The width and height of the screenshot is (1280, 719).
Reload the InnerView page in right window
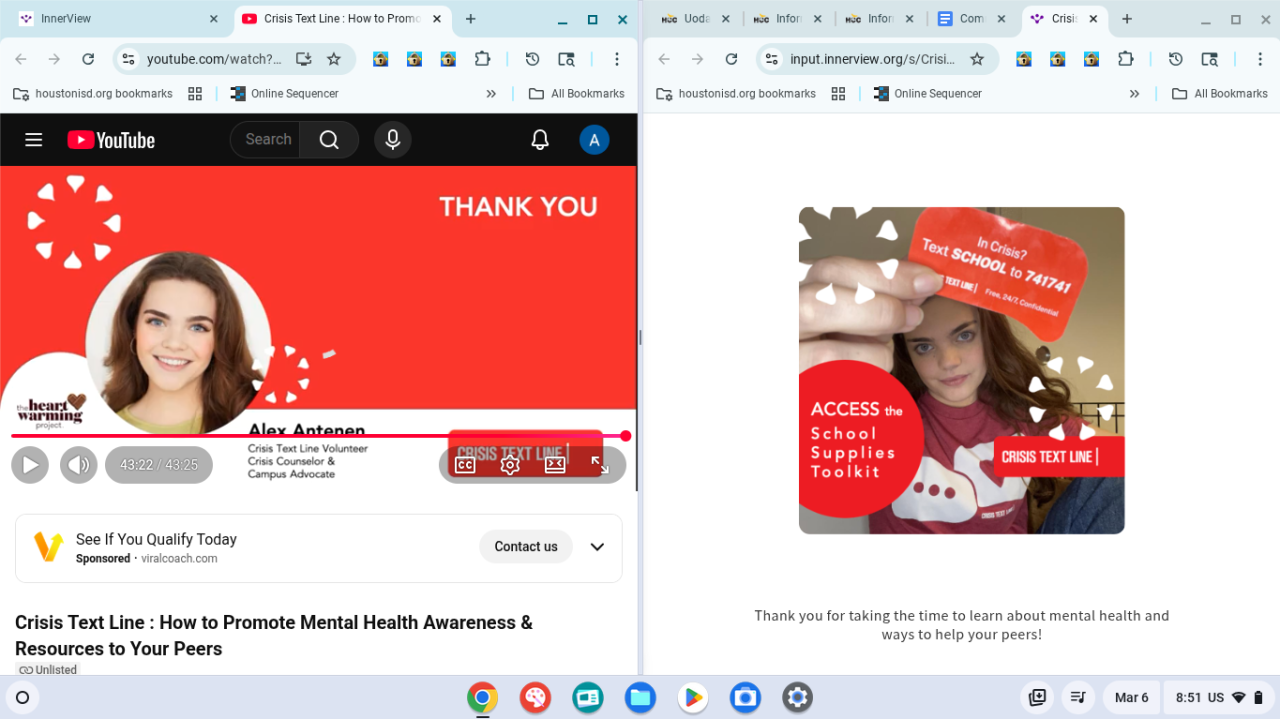(731, 59)
